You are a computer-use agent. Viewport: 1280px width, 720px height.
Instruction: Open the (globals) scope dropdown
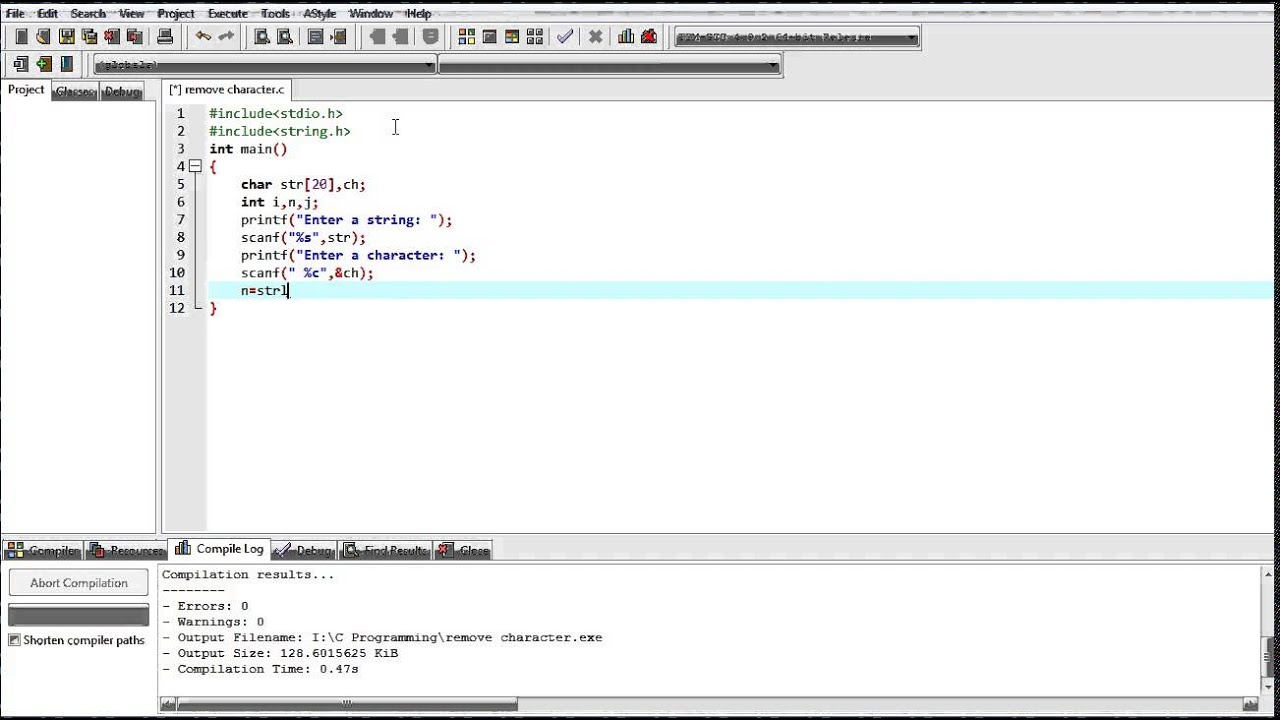click(x=264, y=66)
